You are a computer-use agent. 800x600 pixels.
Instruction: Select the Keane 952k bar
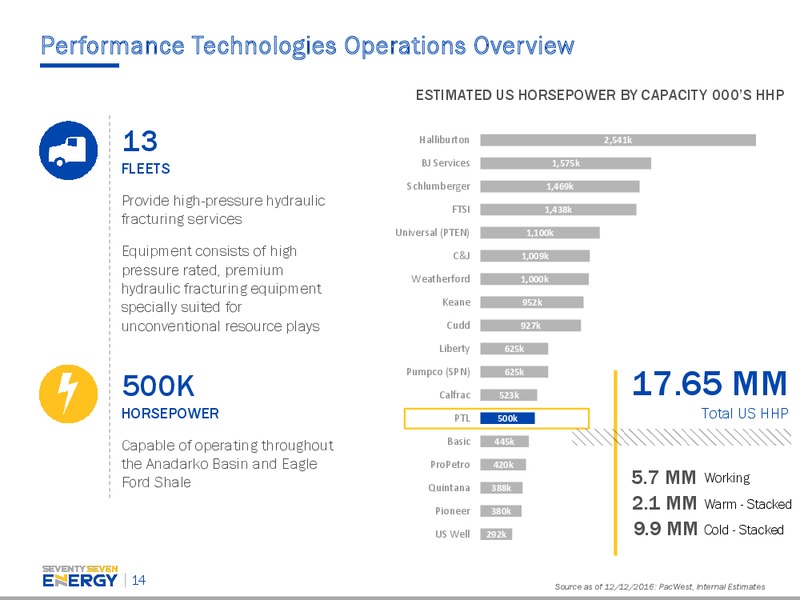tap(532, 303)
